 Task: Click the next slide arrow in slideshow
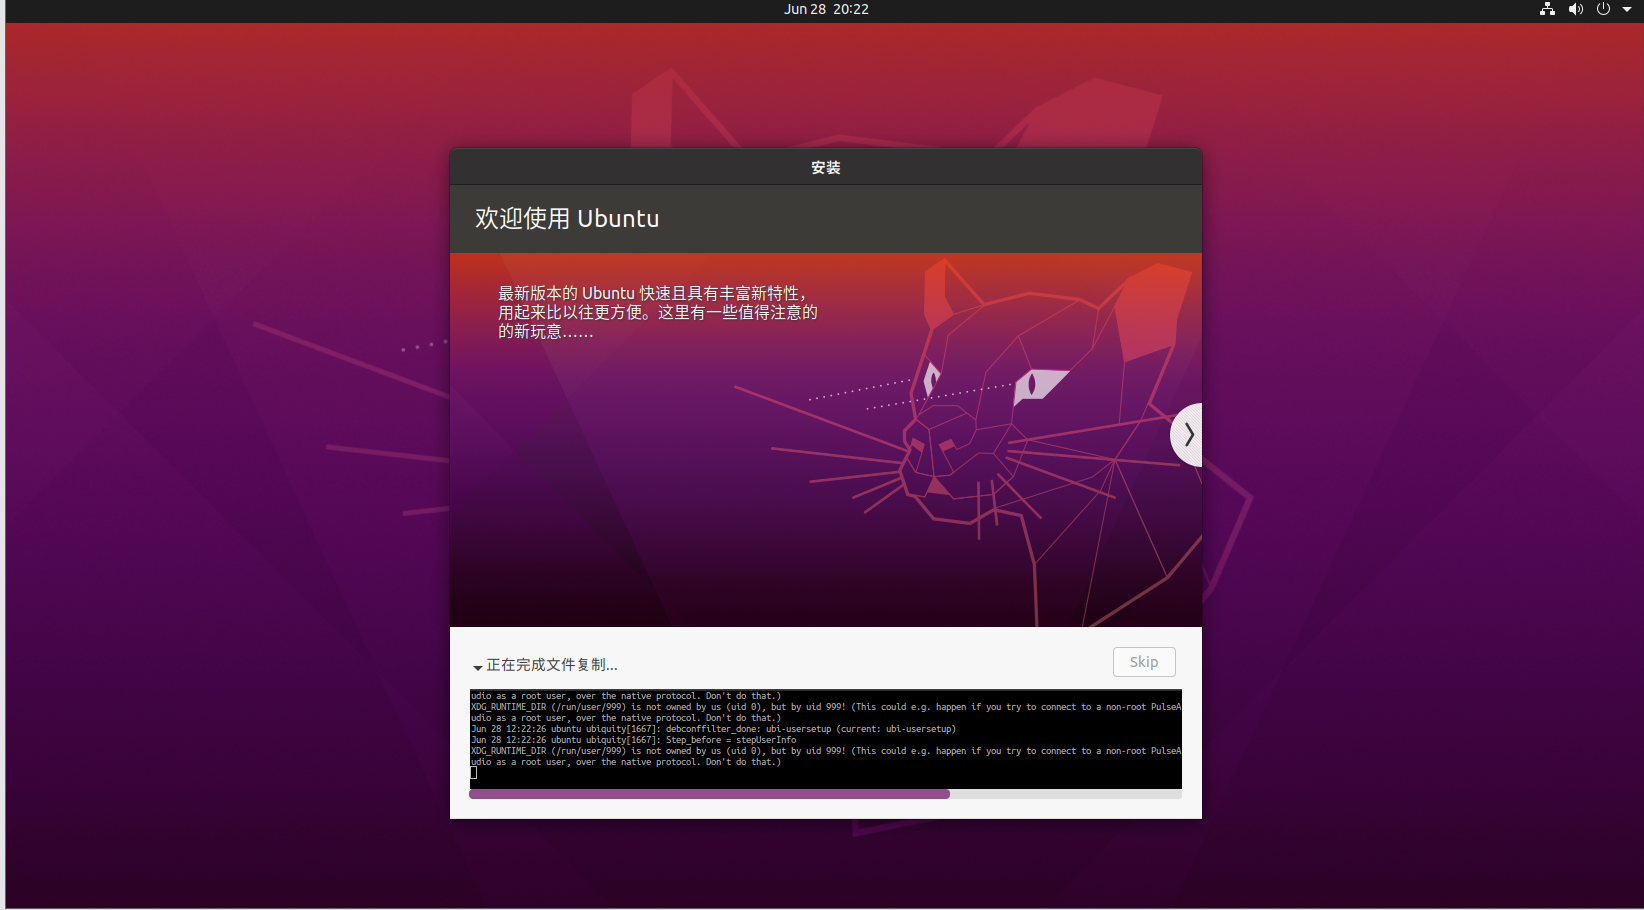click(1188, 435)
